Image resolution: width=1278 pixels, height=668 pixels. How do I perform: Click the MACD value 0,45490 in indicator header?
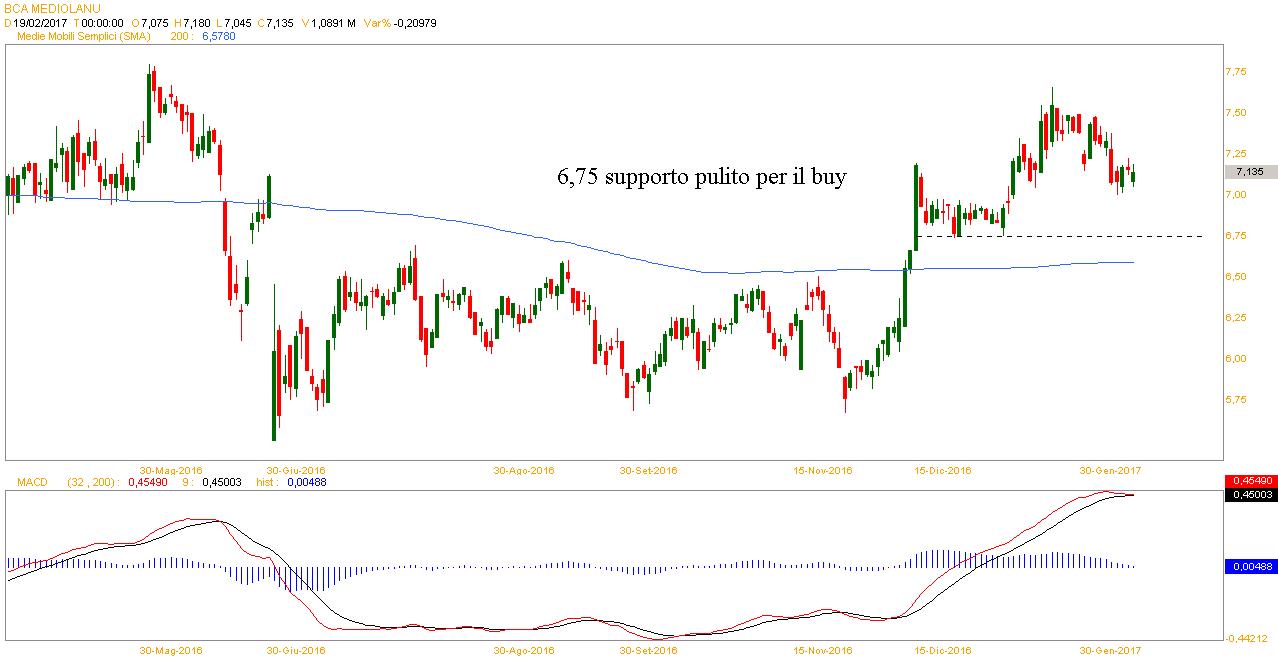pyautogui.click(x=146, y=483)
